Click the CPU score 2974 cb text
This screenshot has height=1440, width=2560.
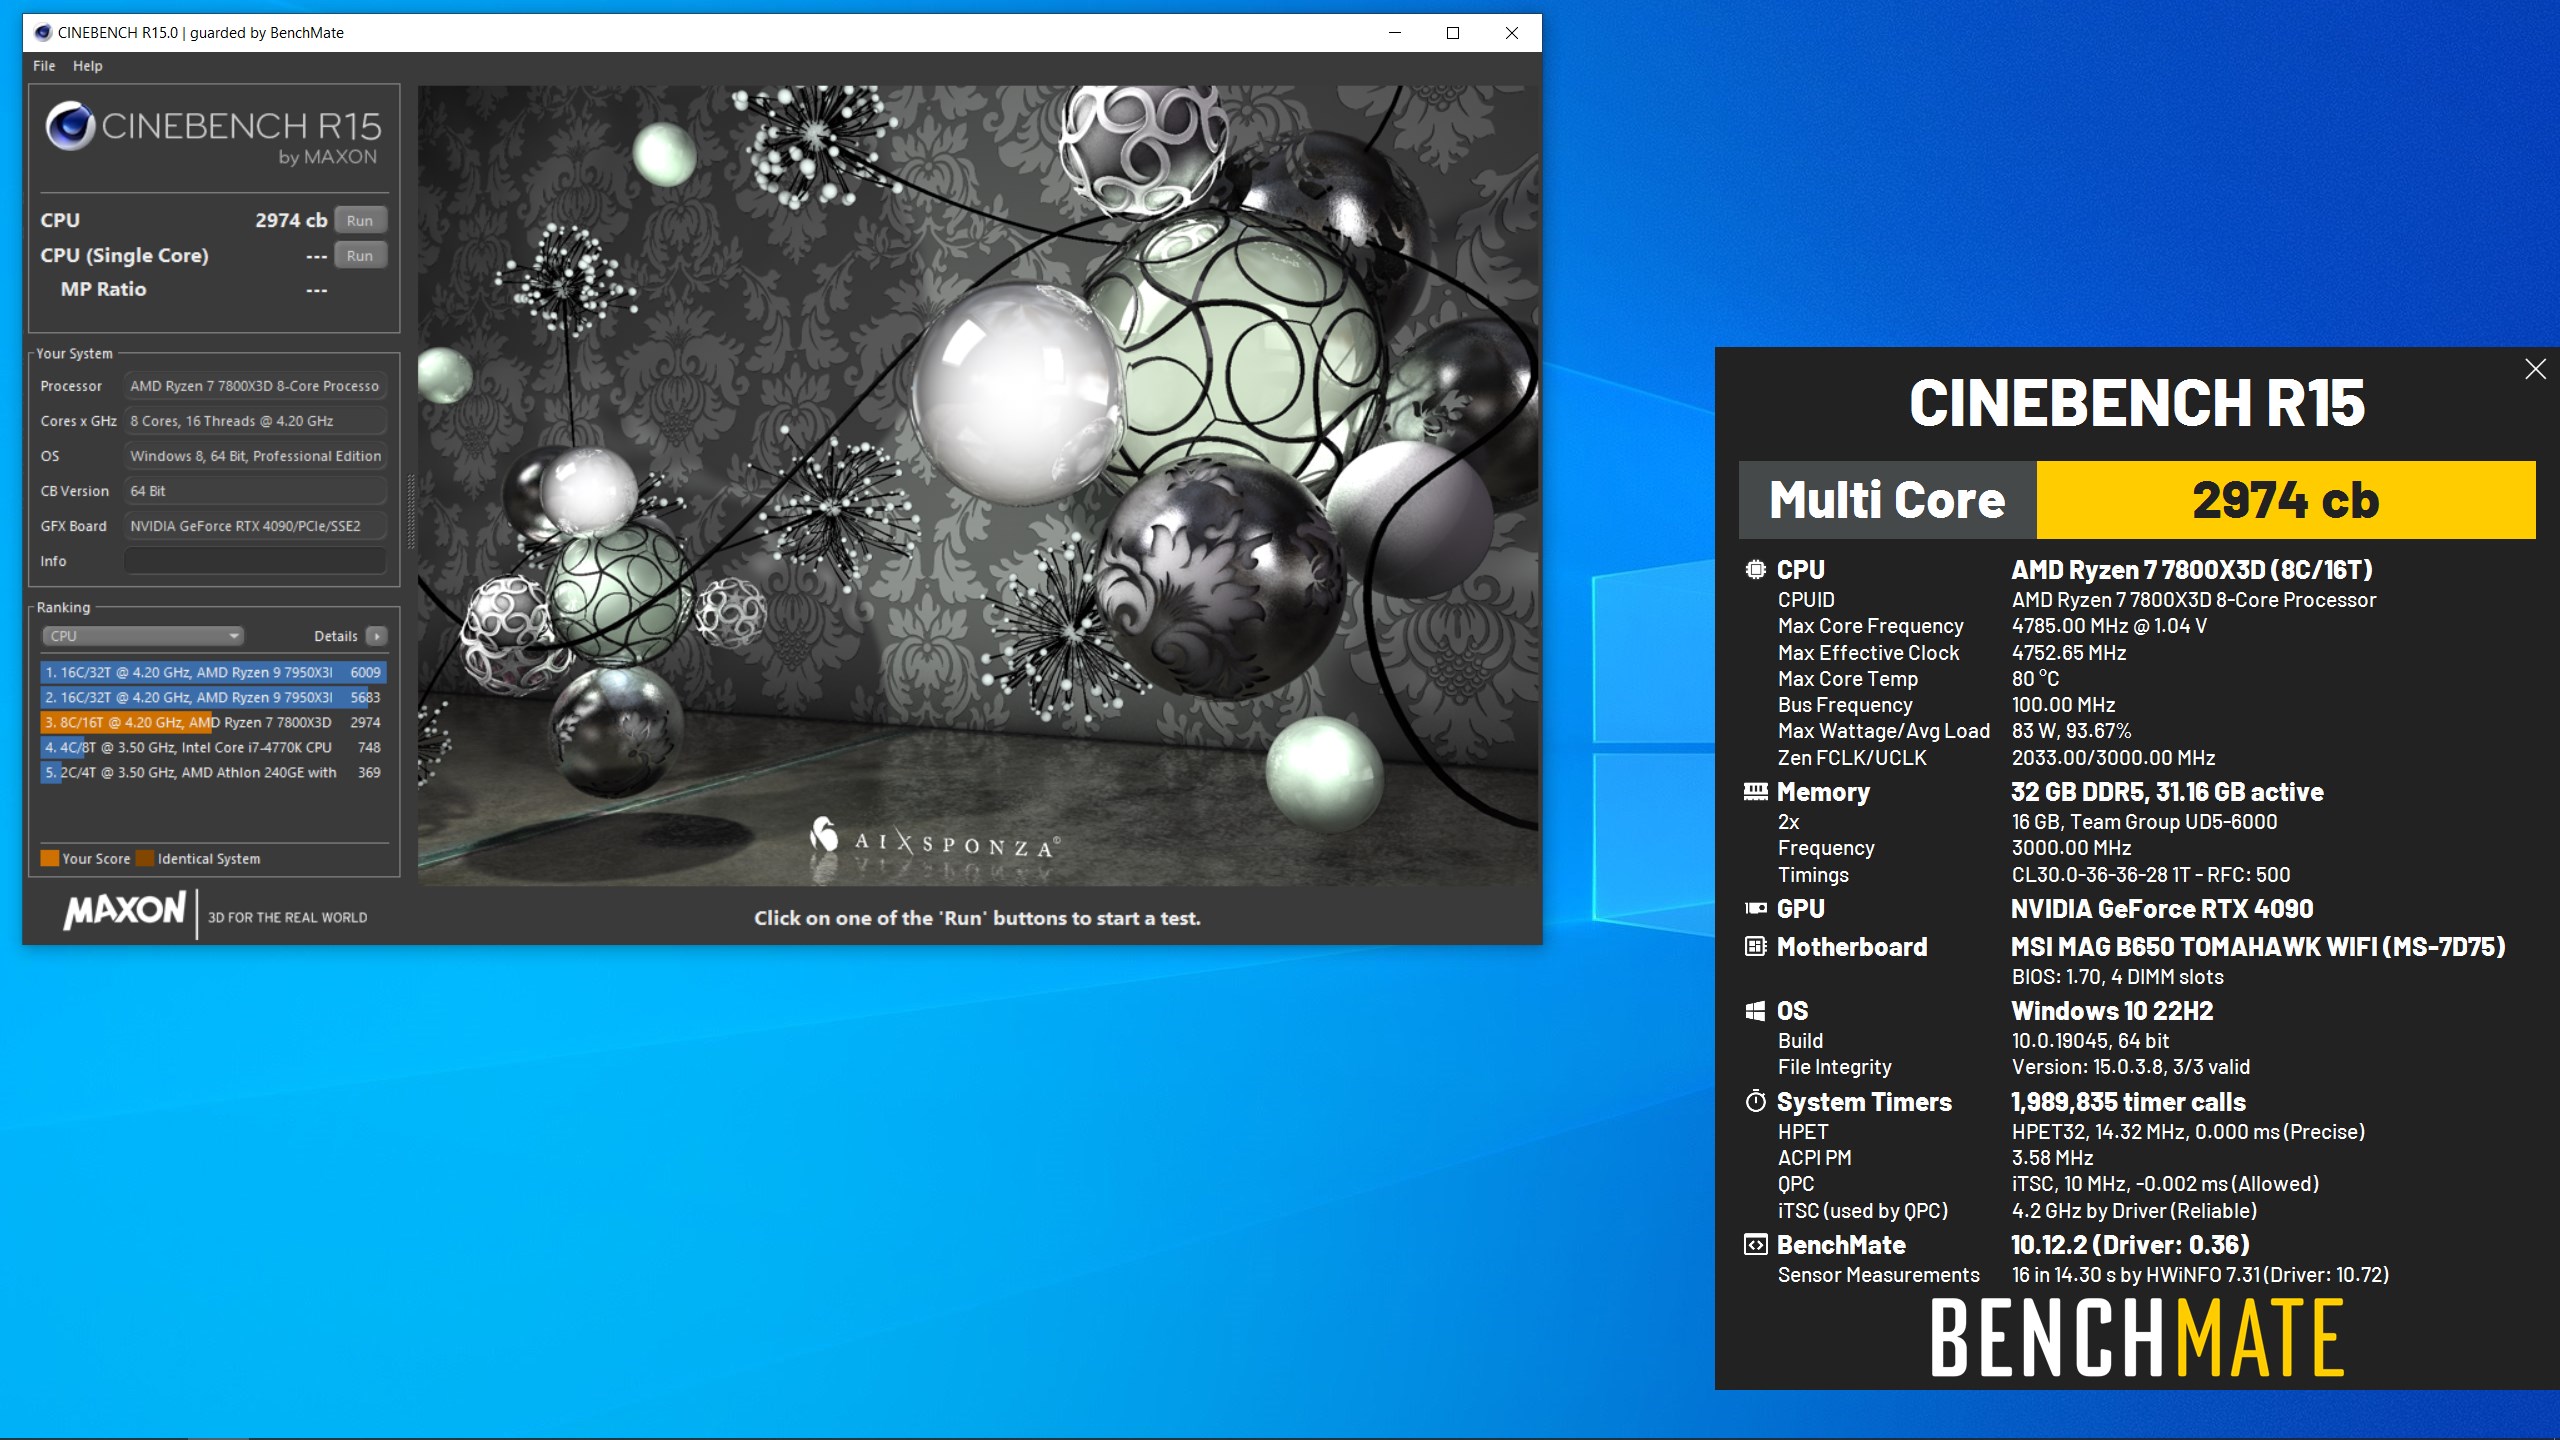(x=291, y=220)
